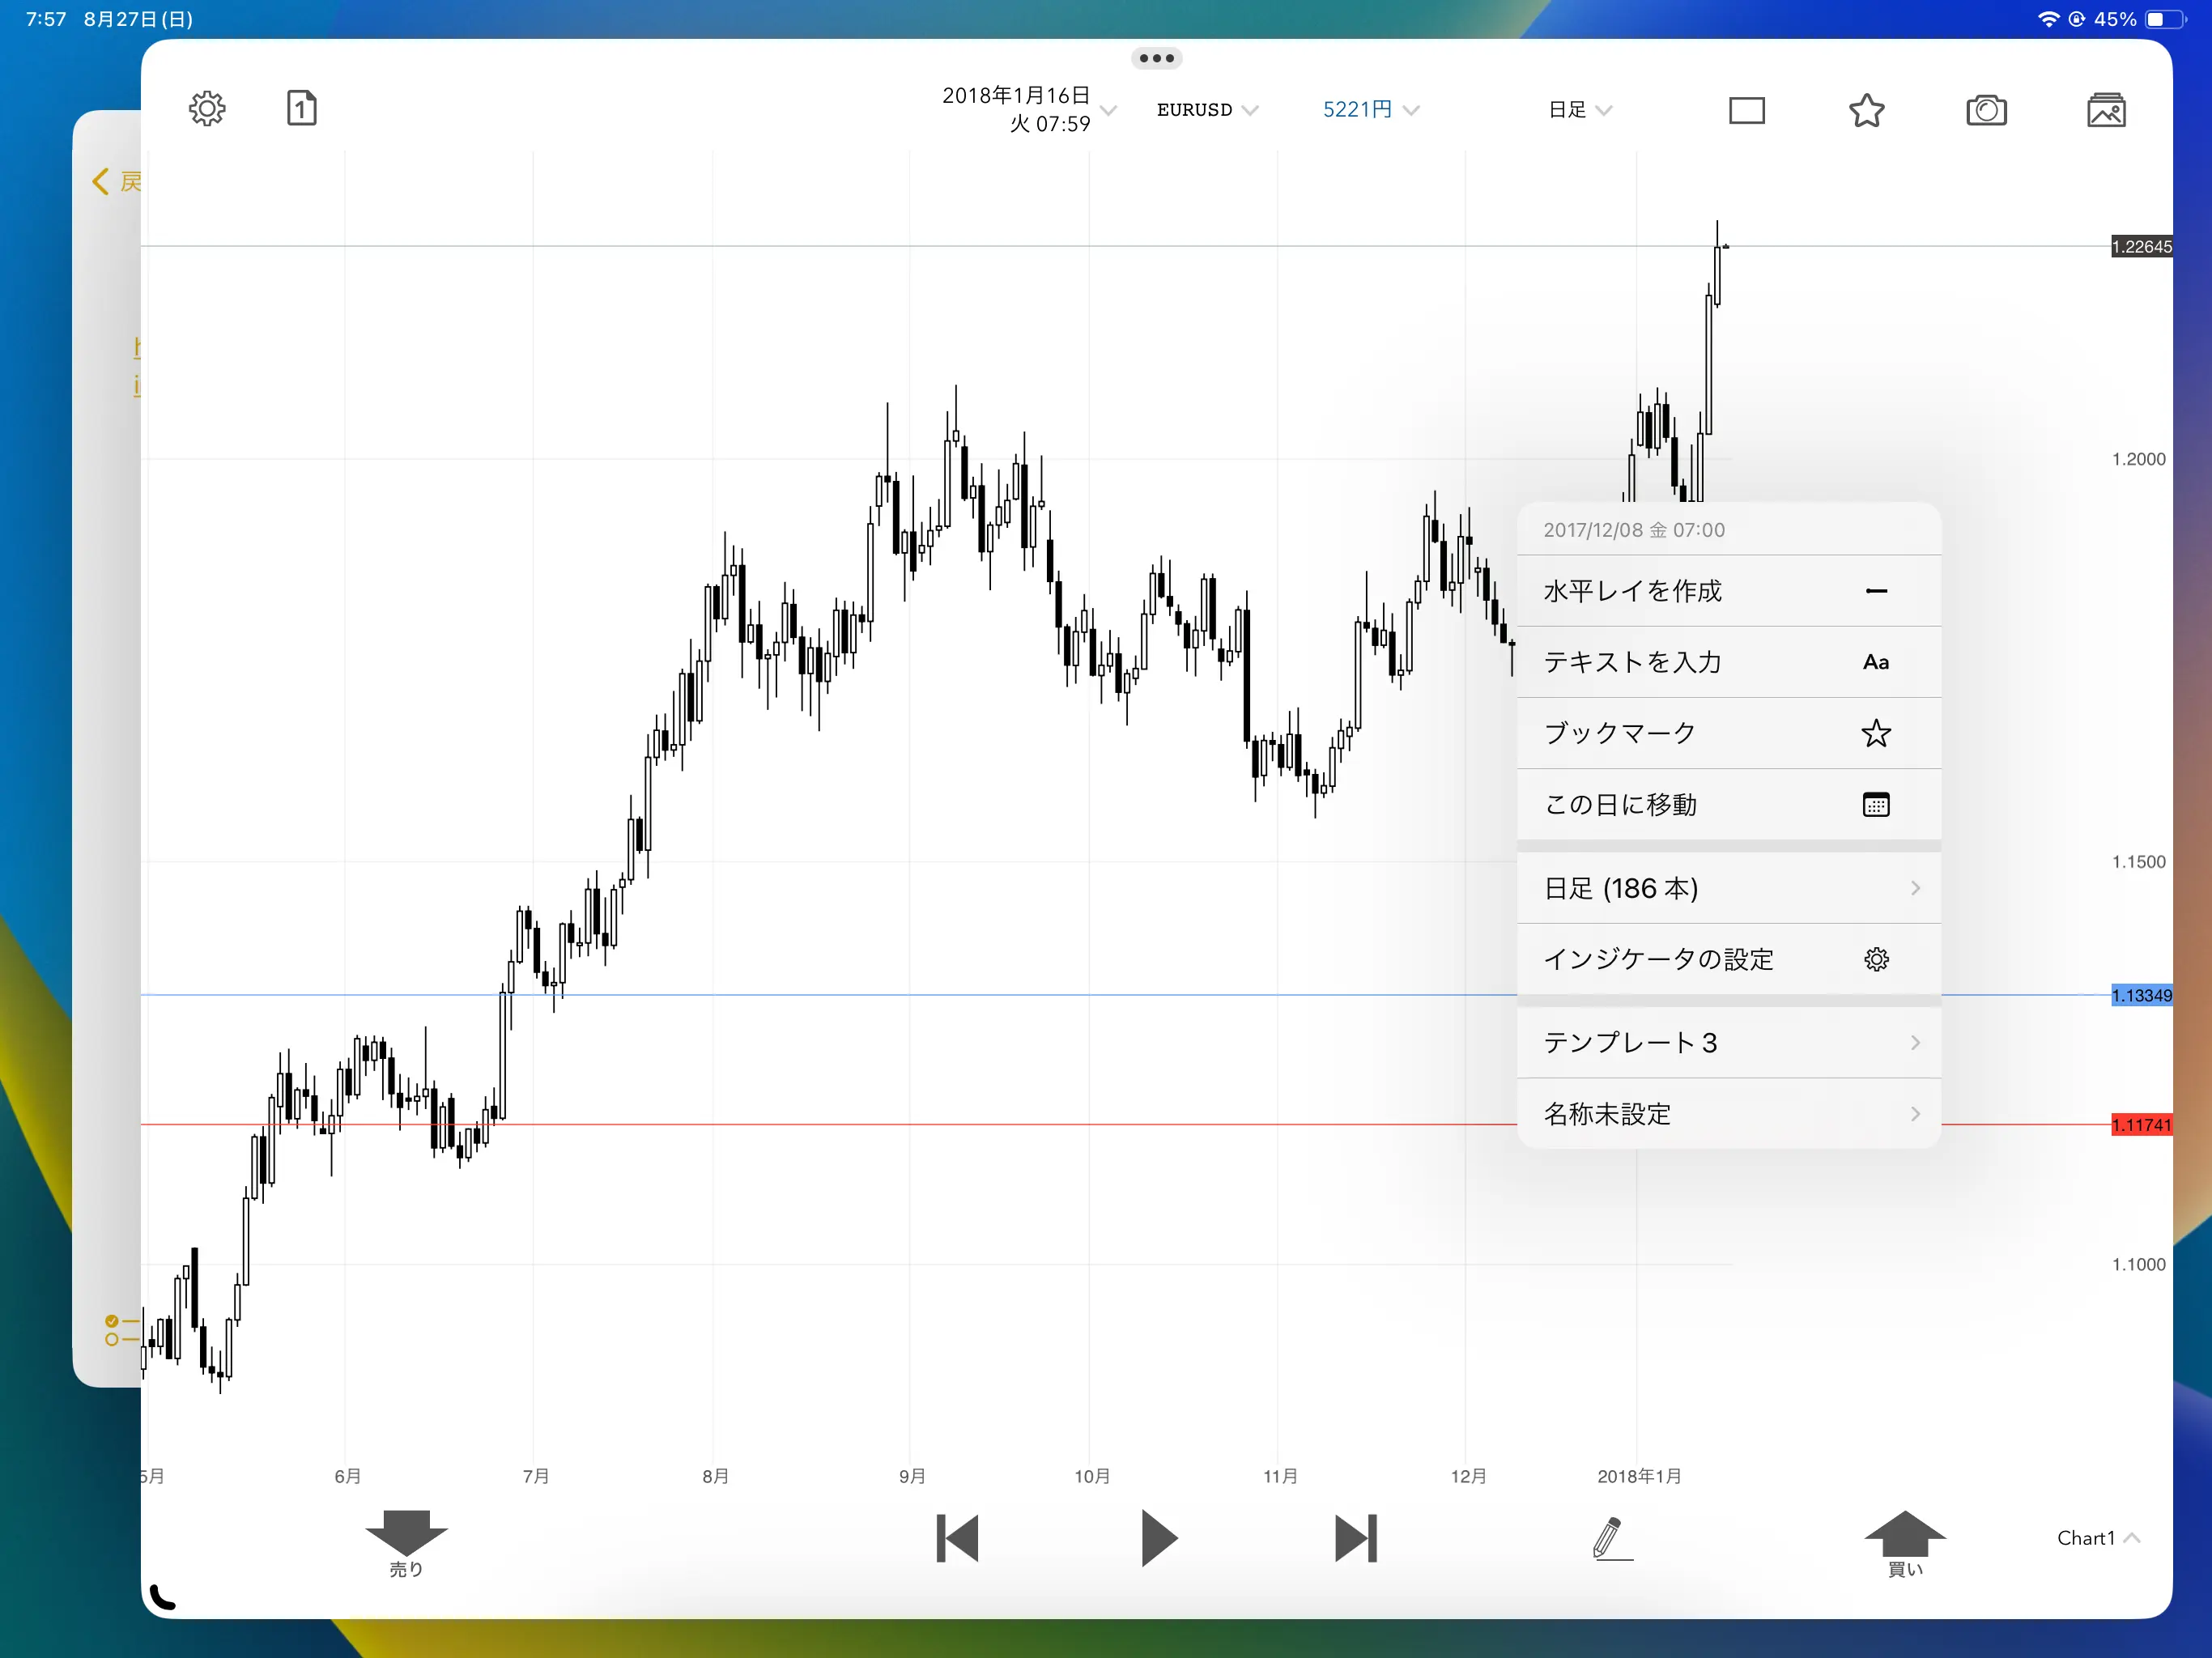Open the image gallery icon
The width and height of the screenshot is (2212, 1658).
click(2106, 110)
